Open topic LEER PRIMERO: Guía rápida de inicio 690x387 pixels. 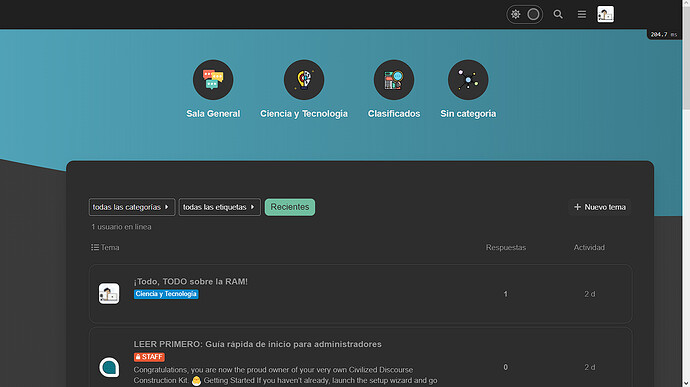tap(257, 344)
